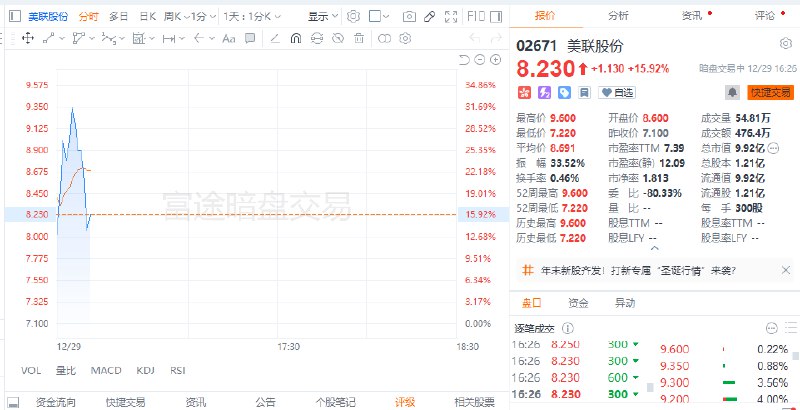Delete drawings with the trash icon
The height and width of the screenshot is (410, 800).
pos(359,38)
